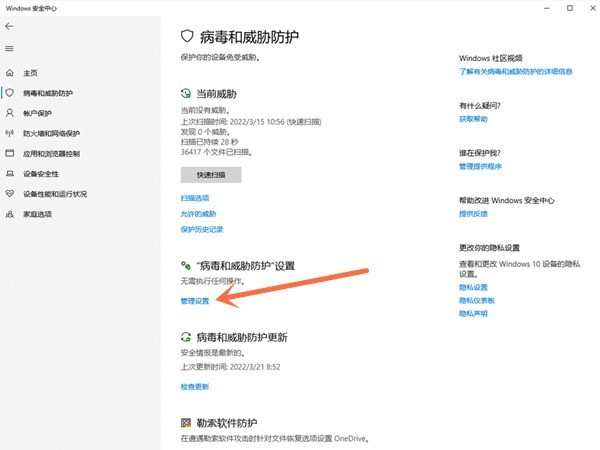The width and height of the screenshot is (600, 450).
Task: Click the 帮助改进 Windows 安全中心 heading
Action: (x=507, y=200)
